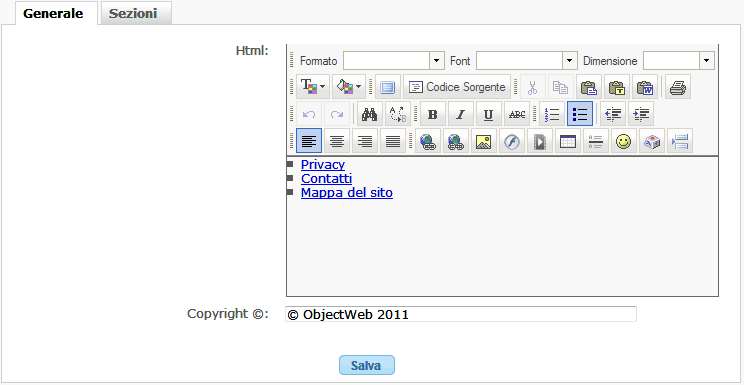This screenshot has width=744, height=385.
Task: Insert an image using the picture icon
Action: (x=484, y=141)
